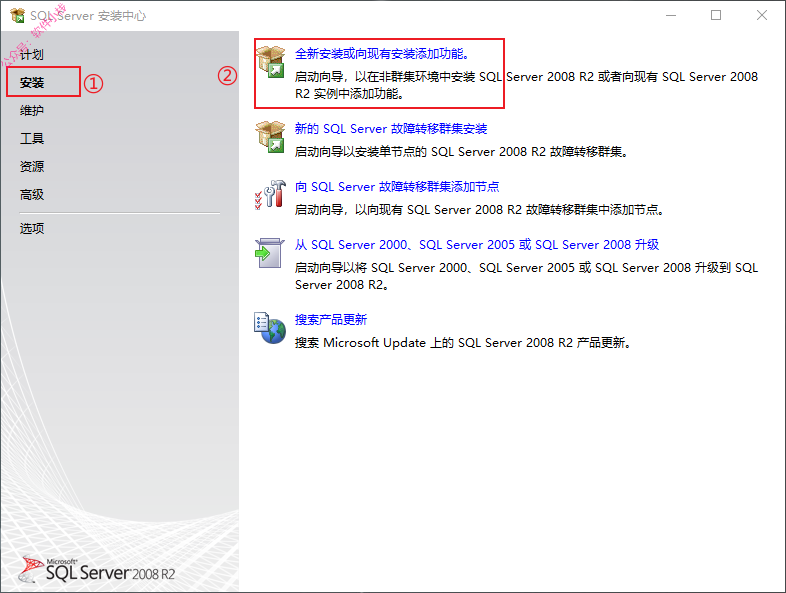The width and height of the screenshot is (786, 593).
Task: Click description text 启动向导以安装单节点的 SQL Server
Action: click(x=461, y=152)
